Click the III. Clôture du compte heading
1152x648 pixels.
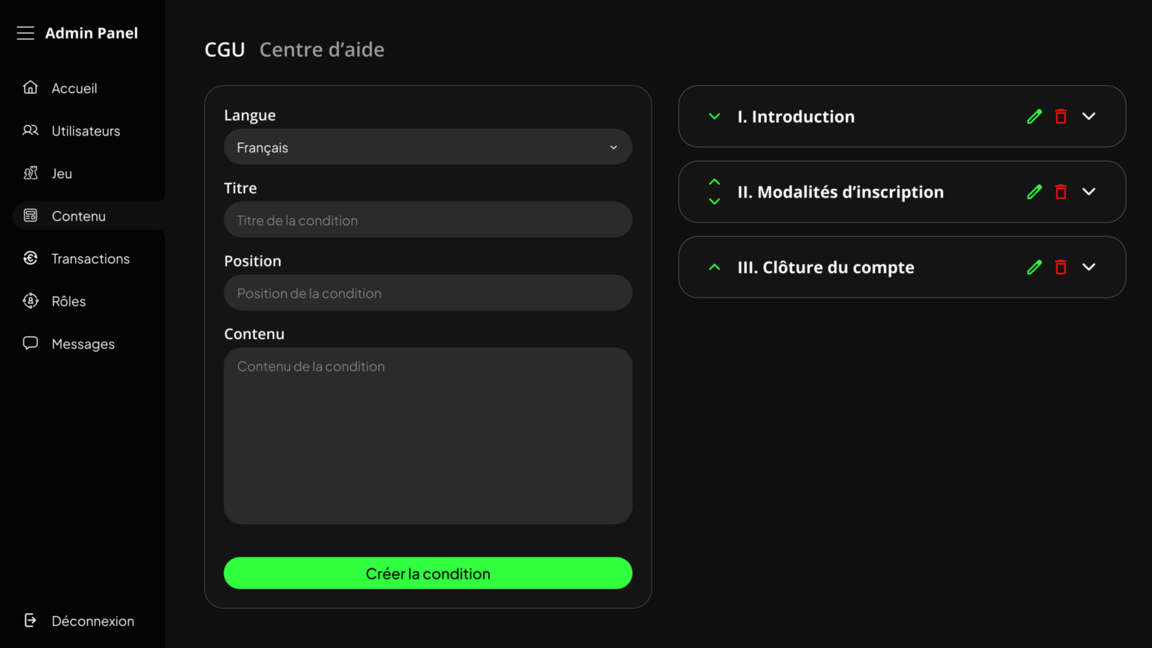click(x=826, y=267)
